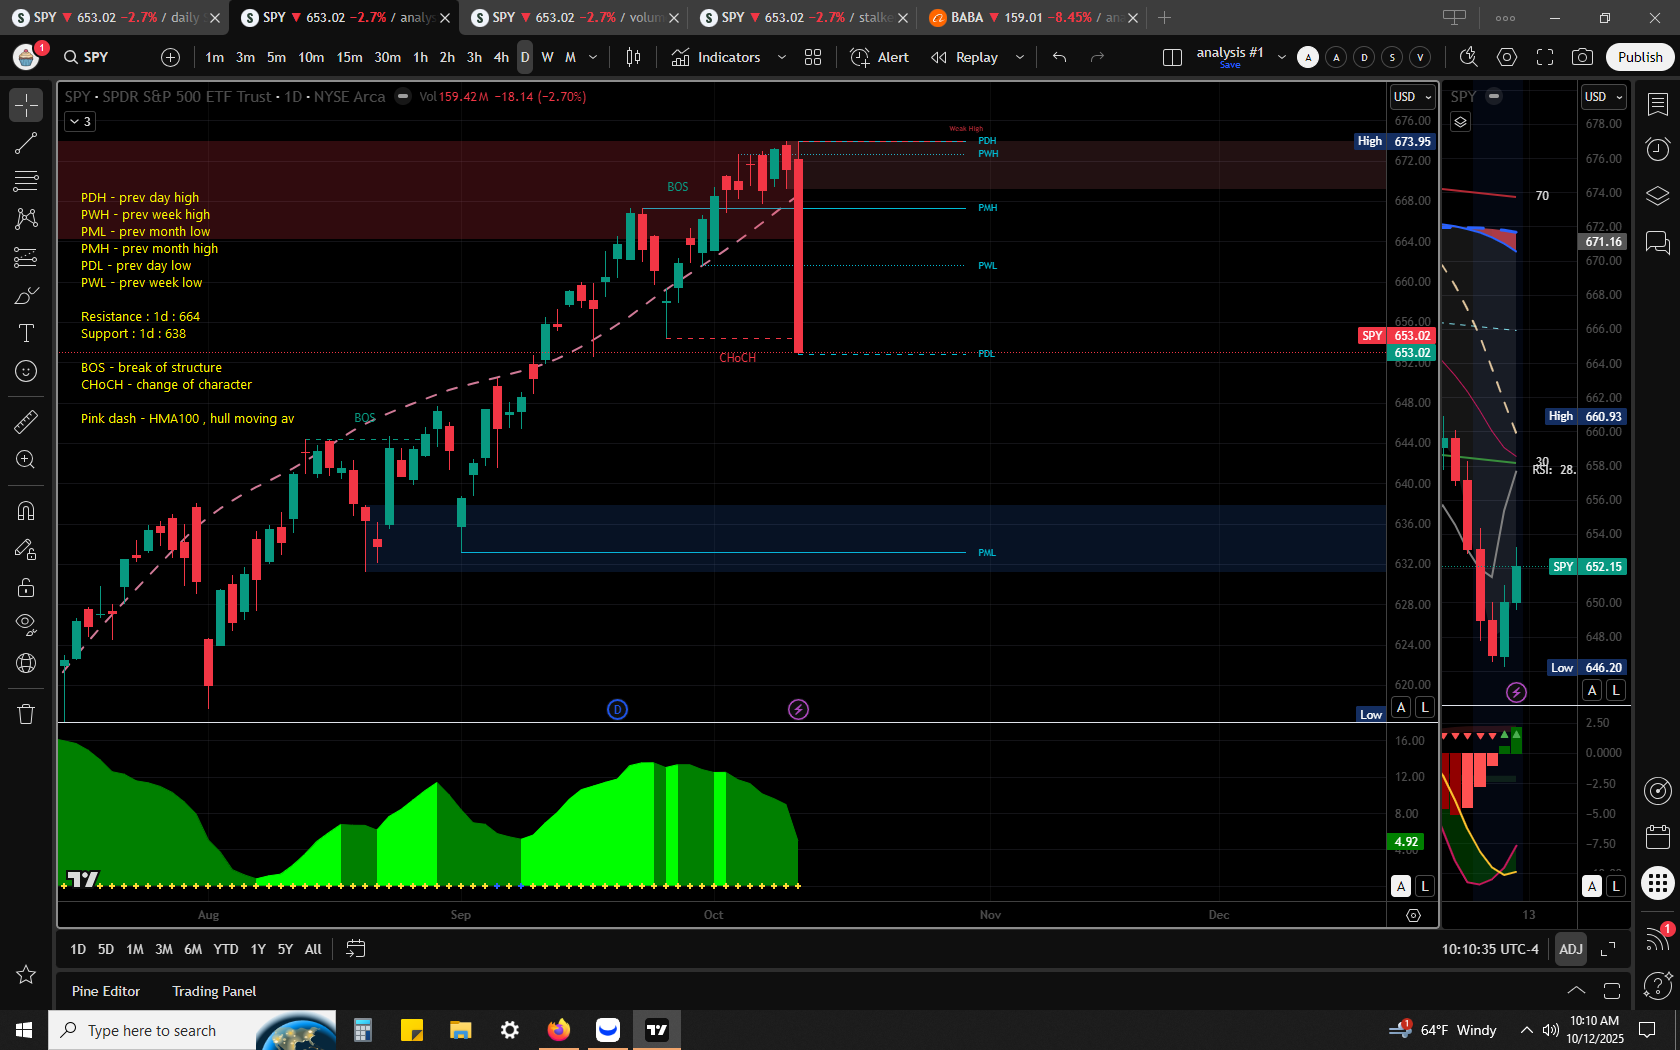Open USD currency dropdown on right chart
Image resolution: width=1680 pixels, height=1050 pixels.
(1603, 97)
